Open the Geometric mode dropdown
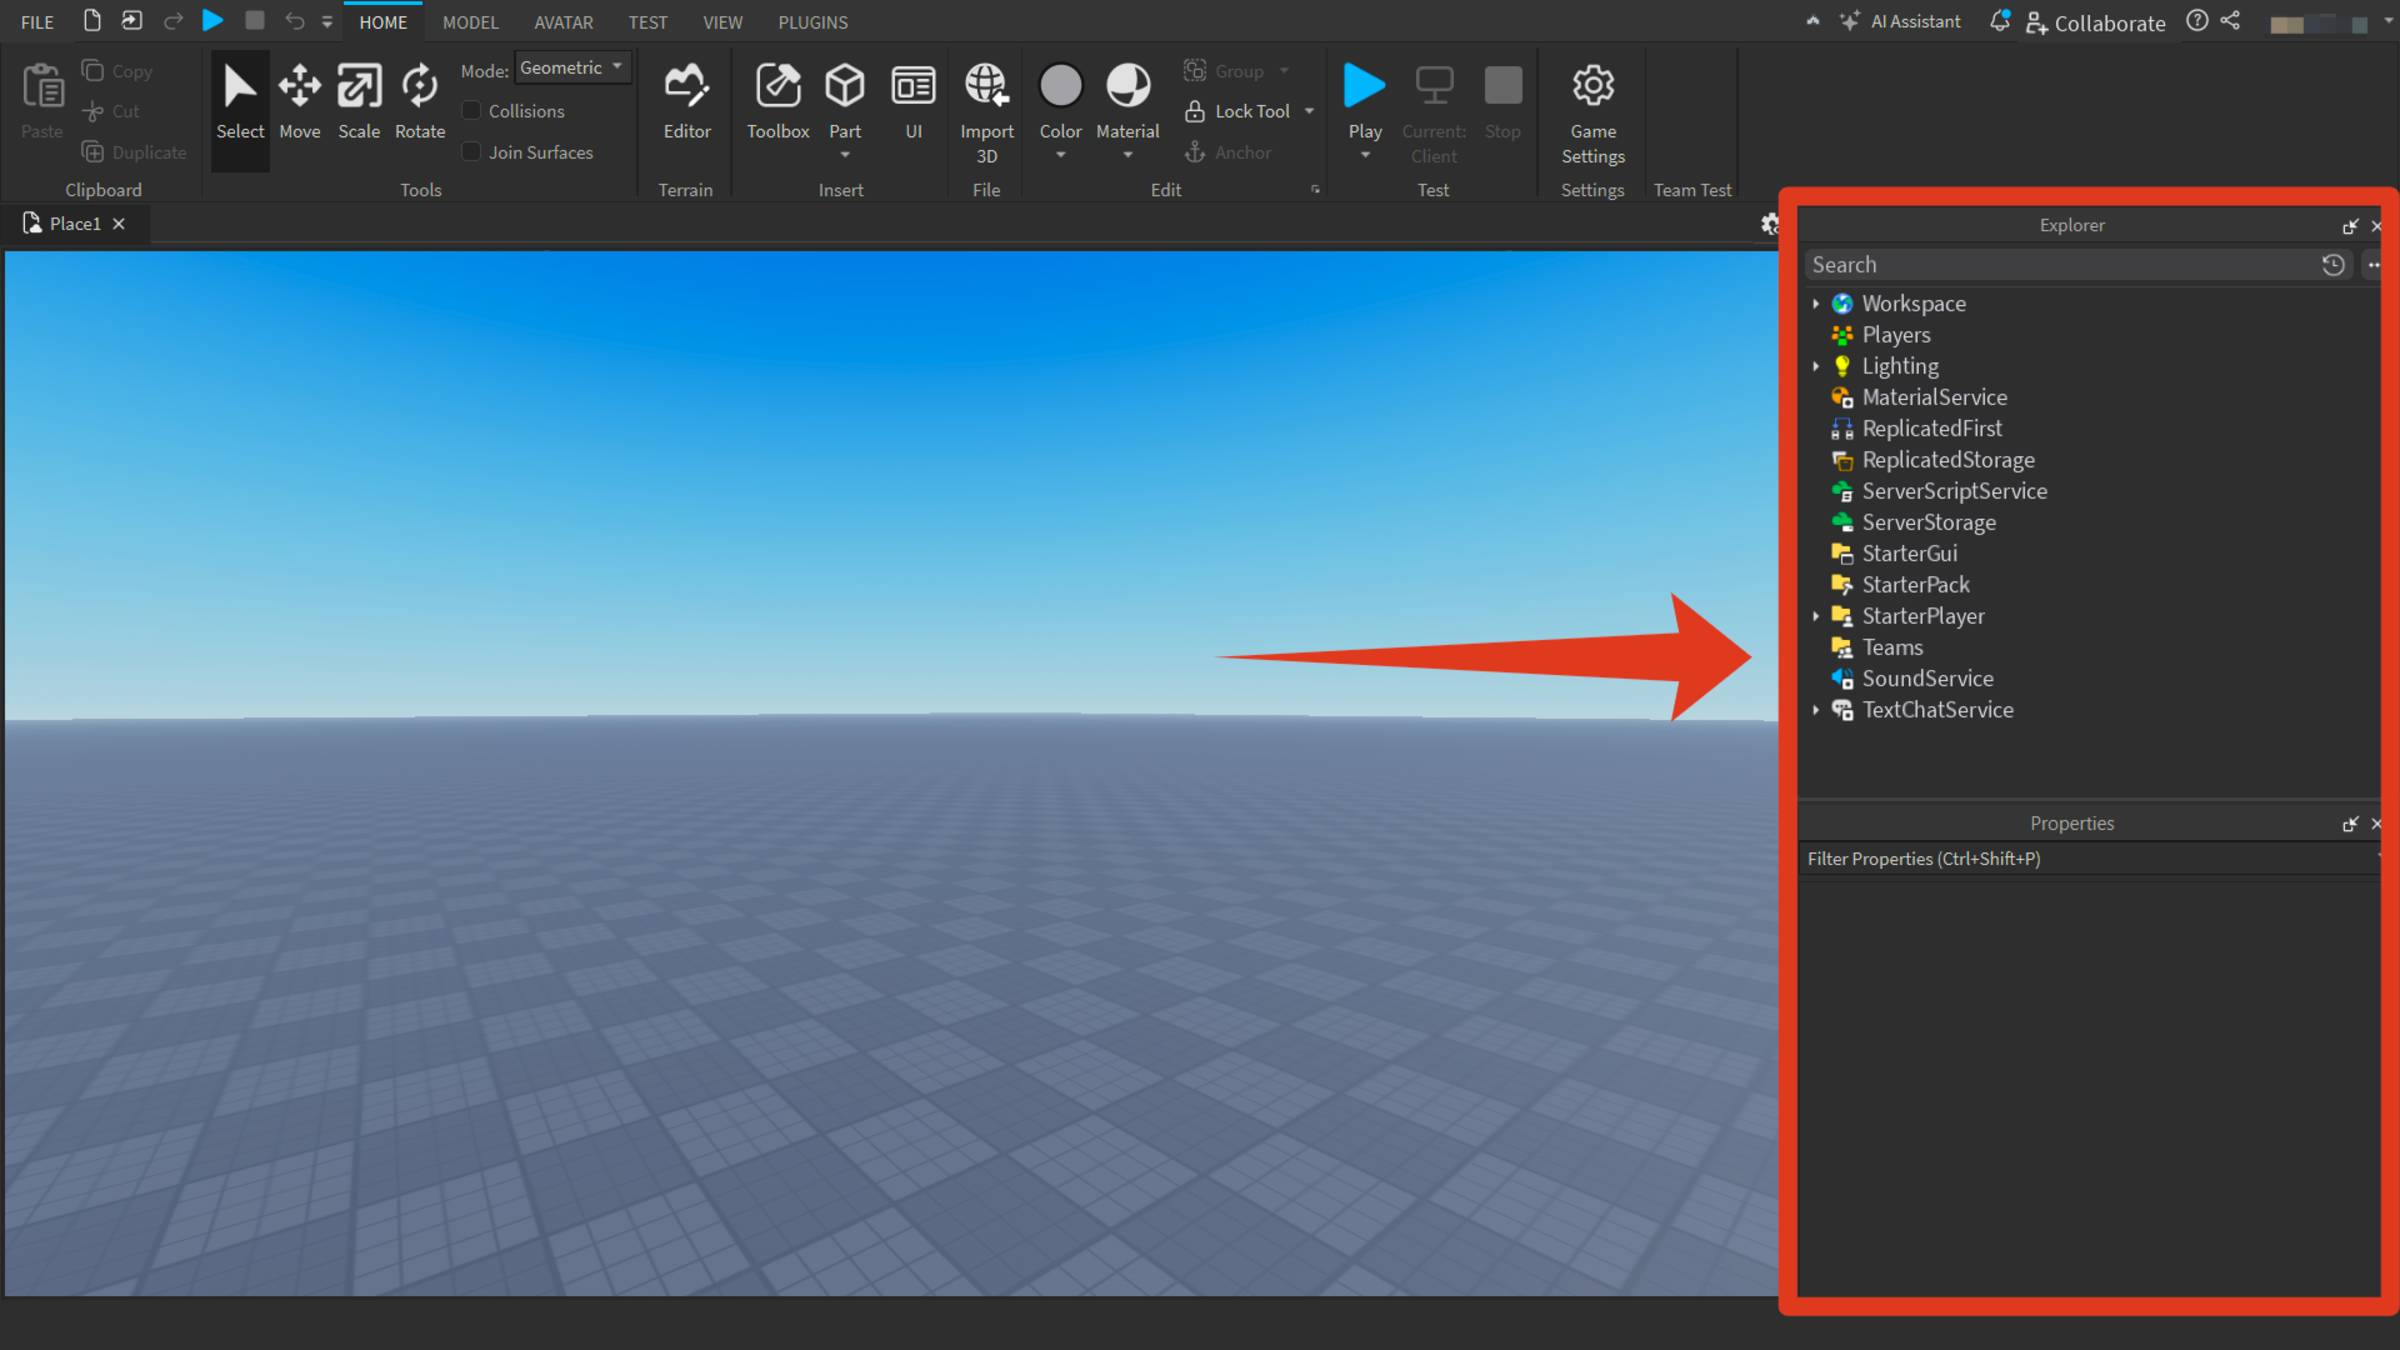Image resolution: width=2400 pixels, height=1350 pixels. point(573,67)
